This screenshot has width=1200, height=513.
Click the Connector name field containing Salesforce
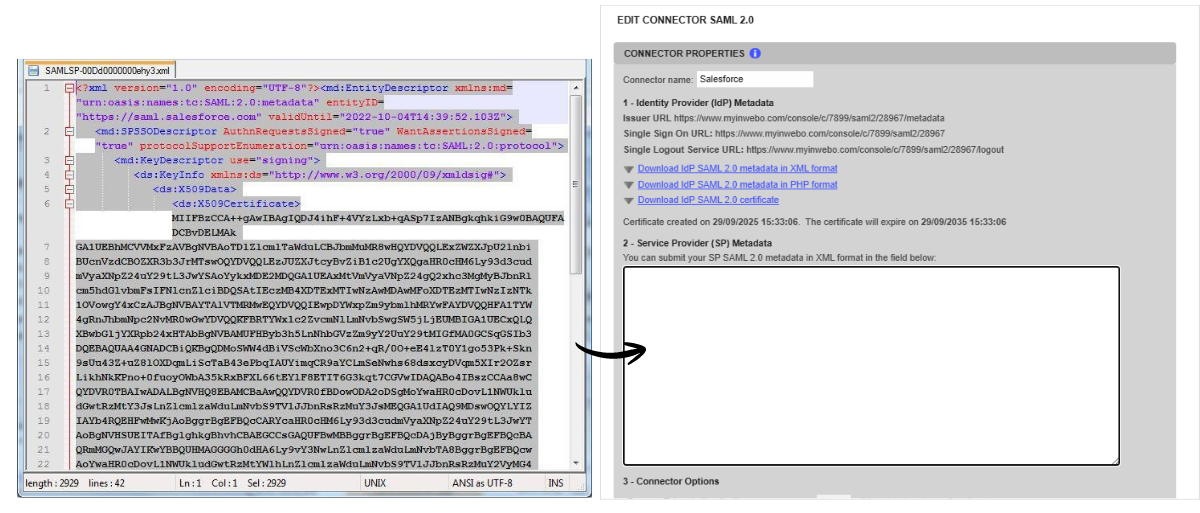point(755,79)
